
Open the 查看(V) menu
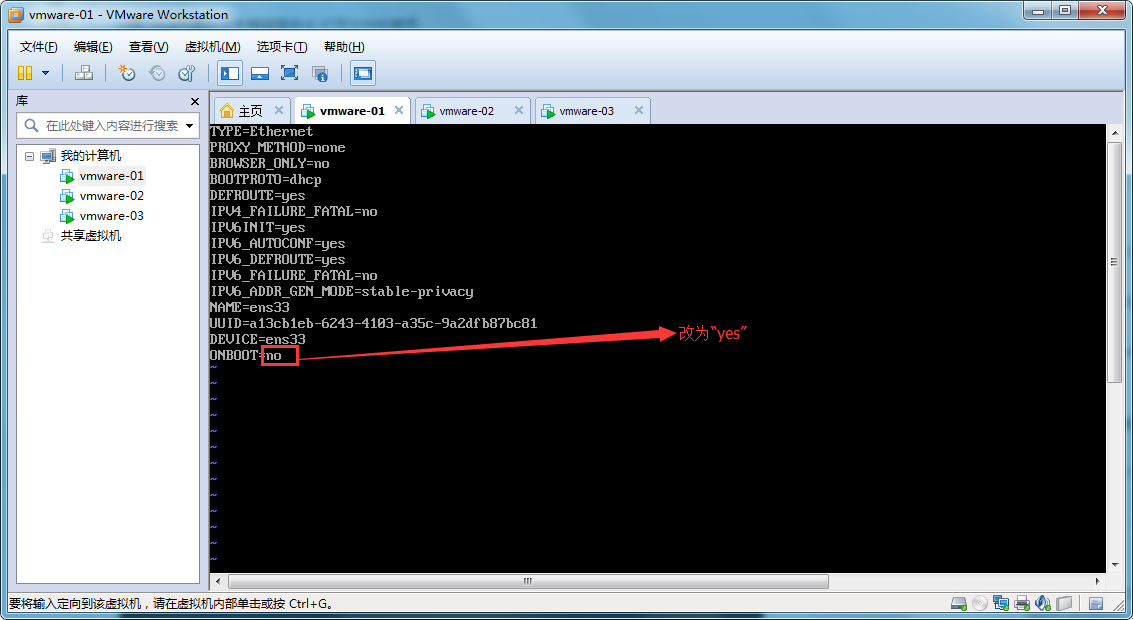point(149,47)
